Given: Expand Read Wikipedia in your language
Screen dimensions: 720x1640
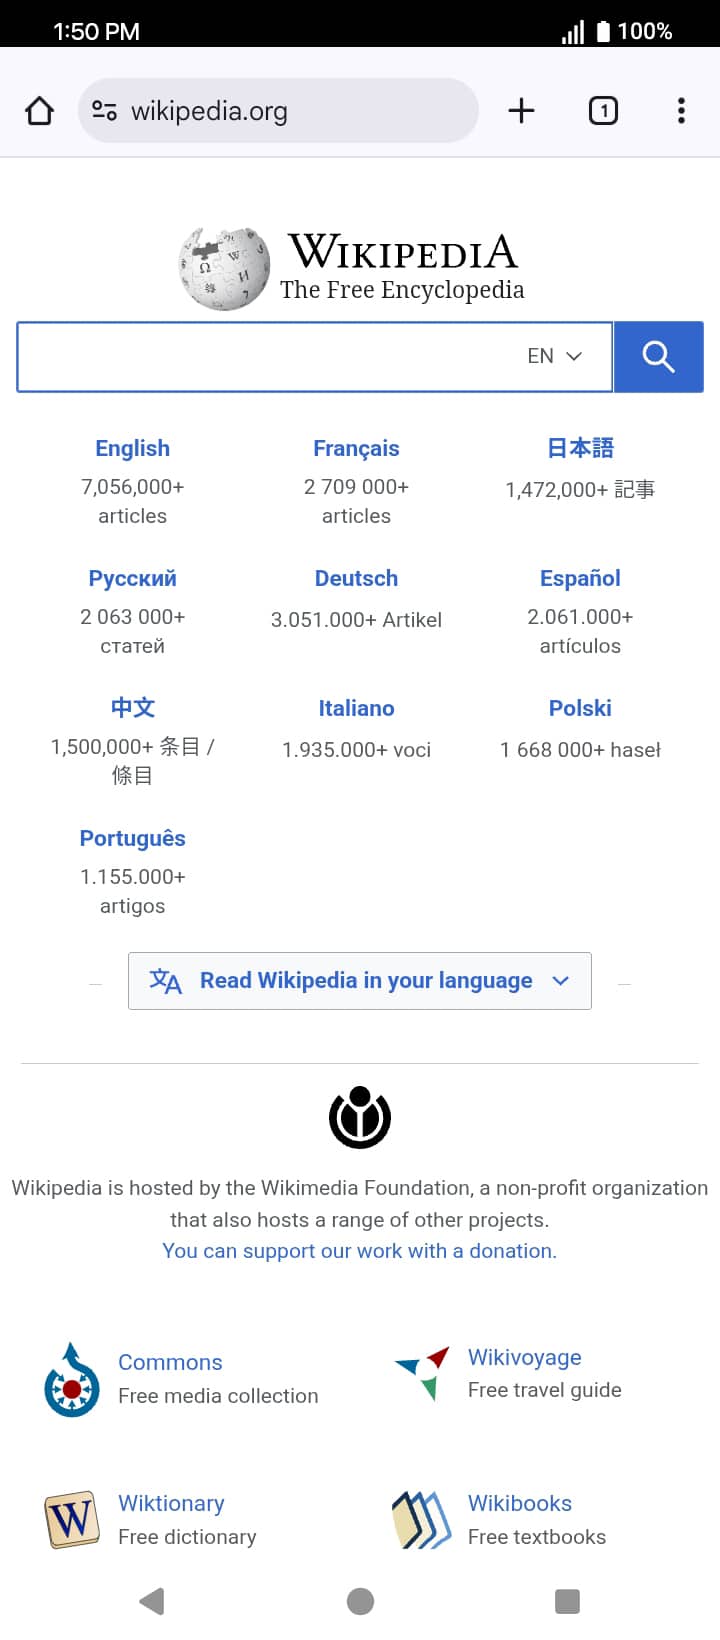Looking at the screenshot, I should 360,981.
